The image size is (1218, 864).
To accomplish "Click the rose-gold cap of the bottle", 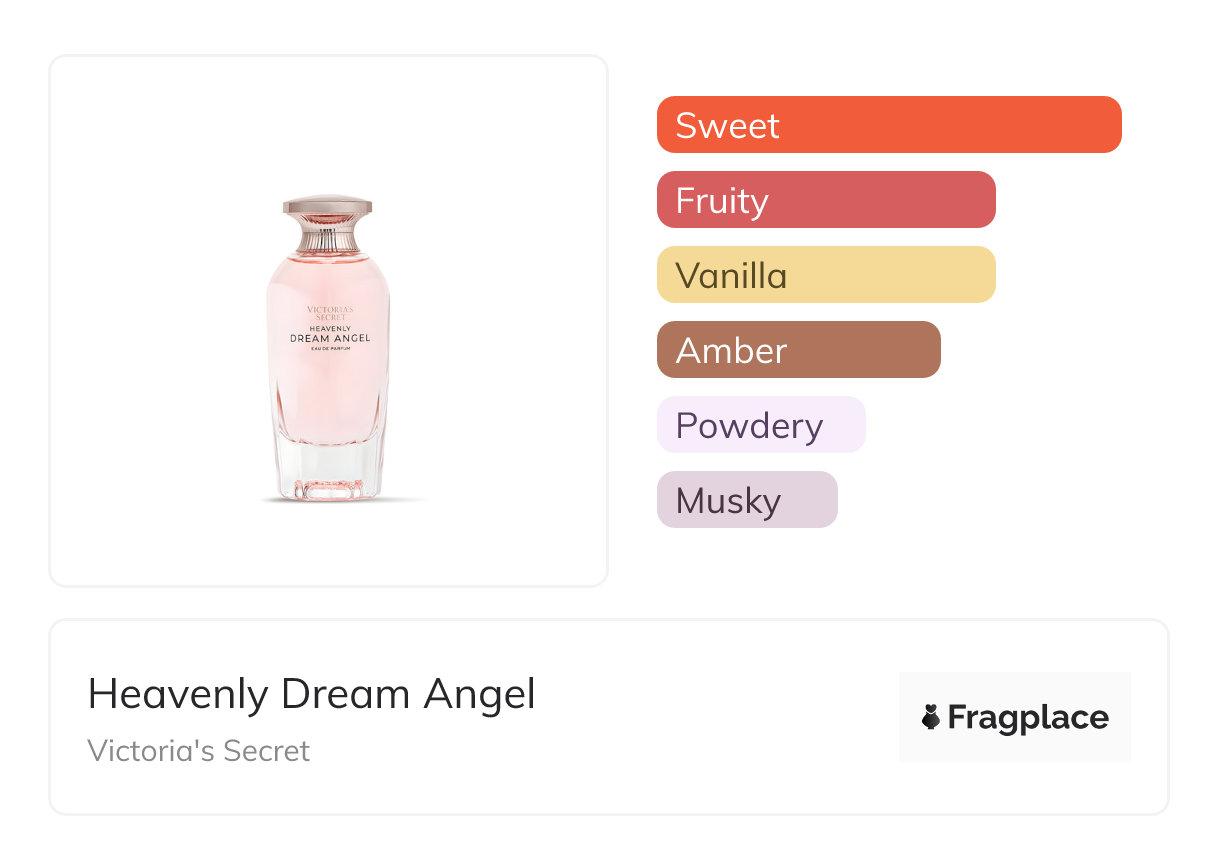I will click(x=328, y=208).
